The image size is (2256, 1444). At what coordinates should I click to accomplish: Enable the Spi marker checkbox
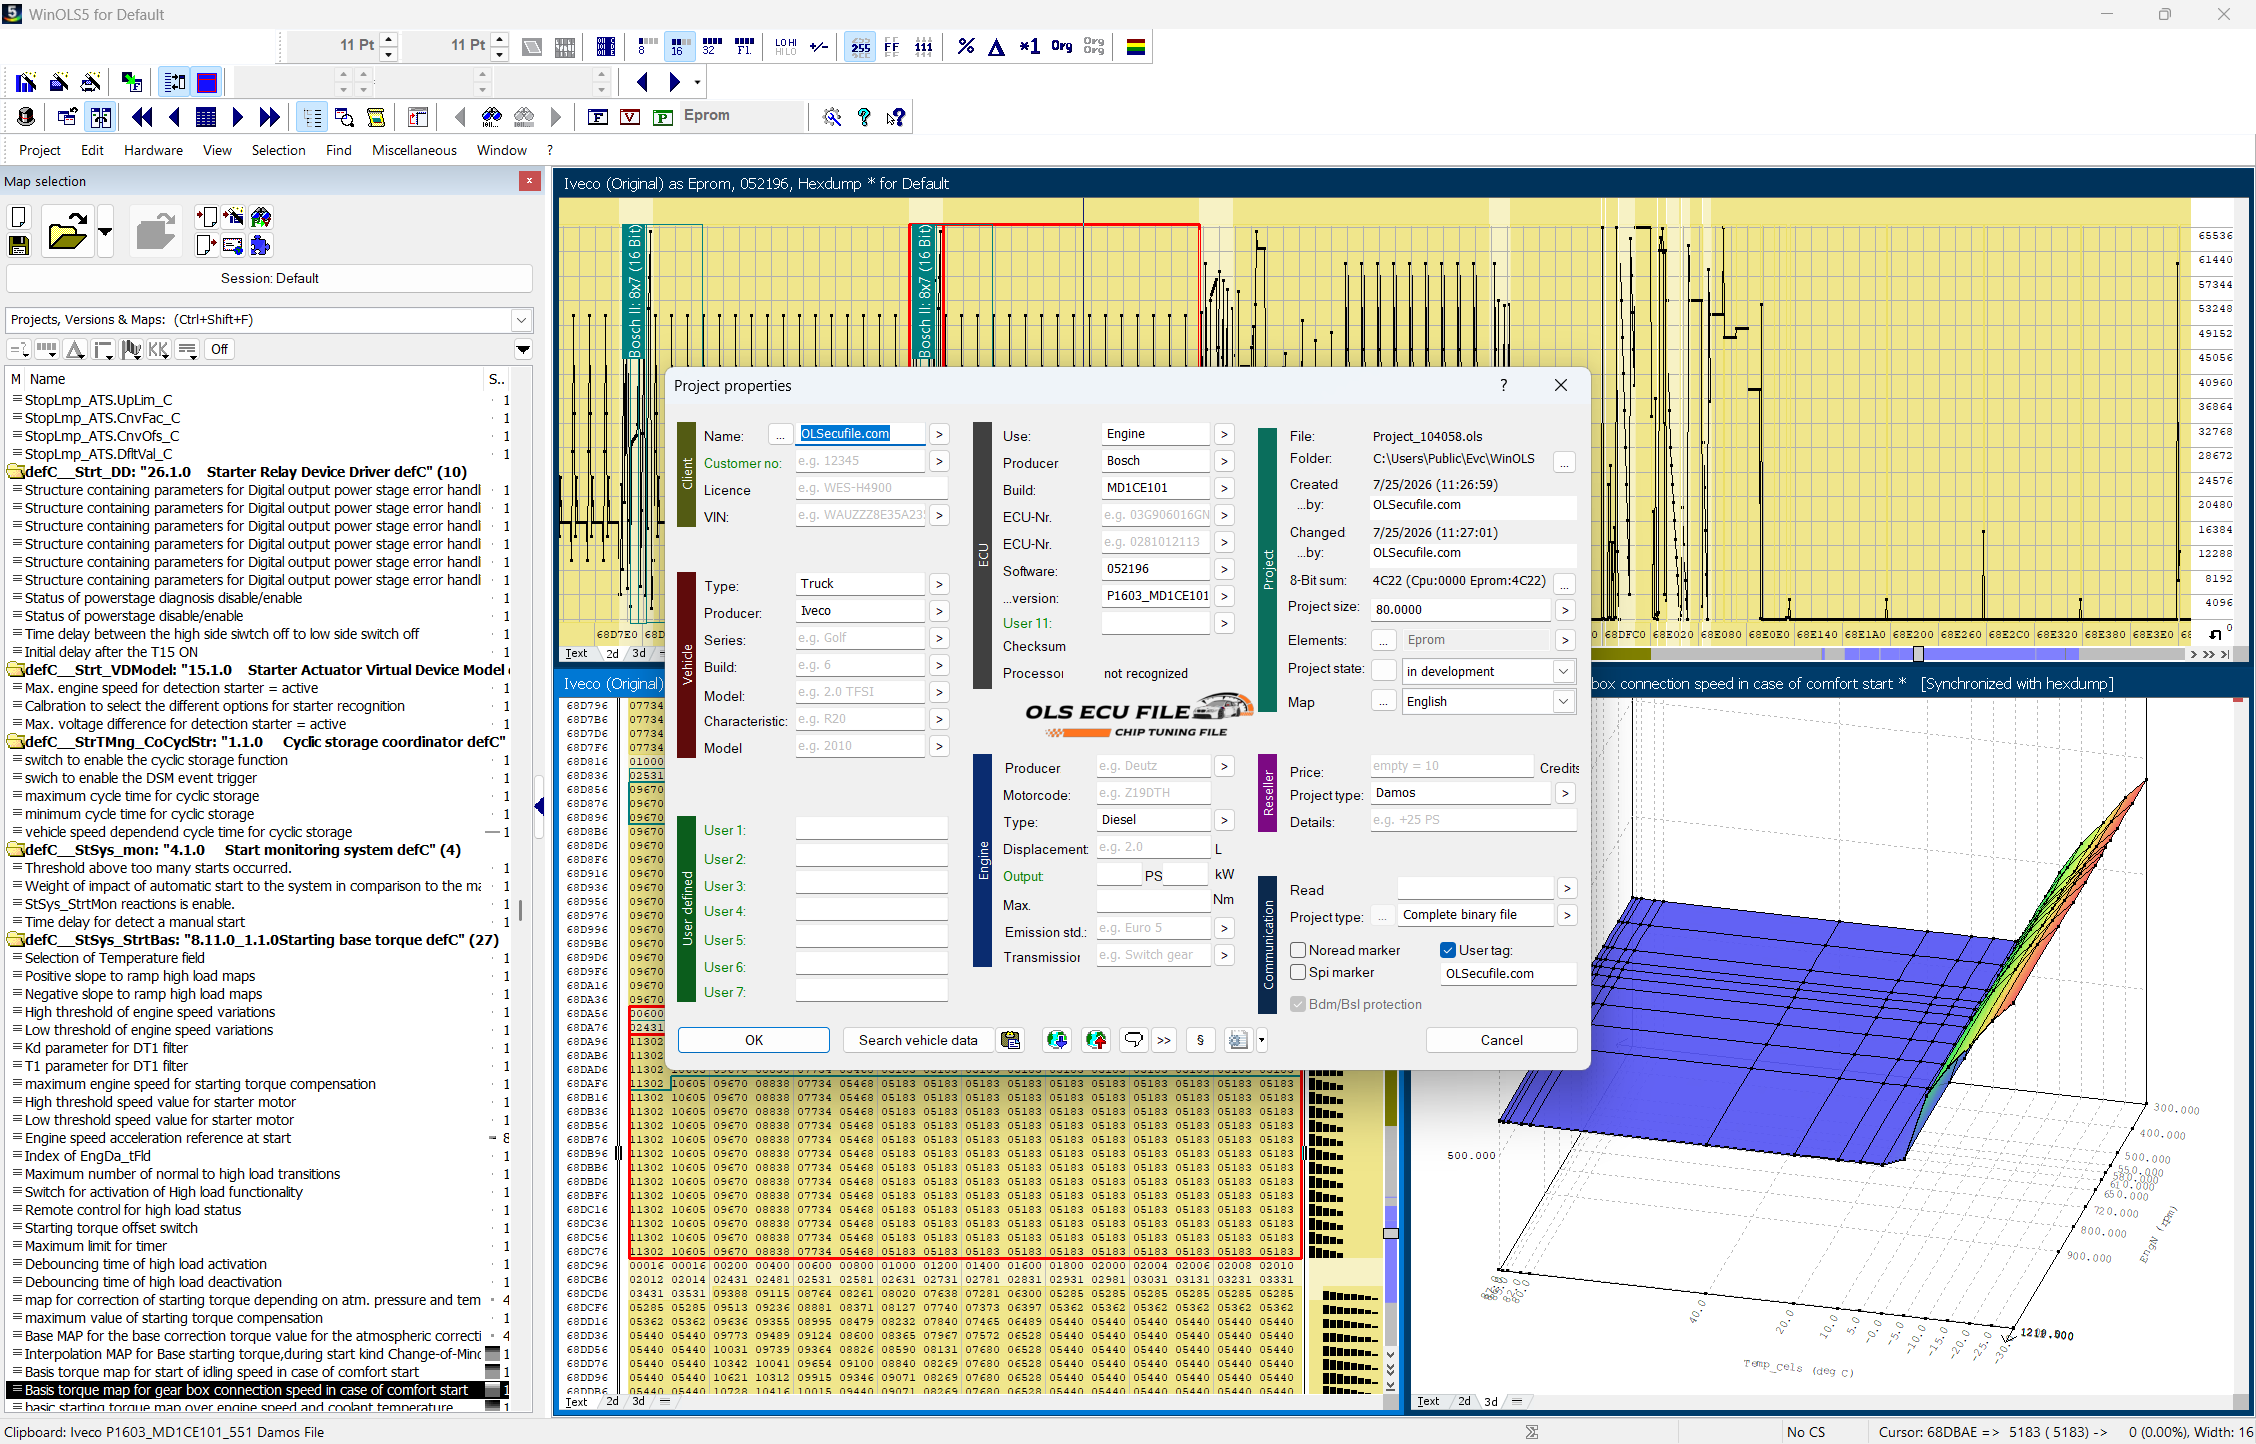(x=1298, y=972)
